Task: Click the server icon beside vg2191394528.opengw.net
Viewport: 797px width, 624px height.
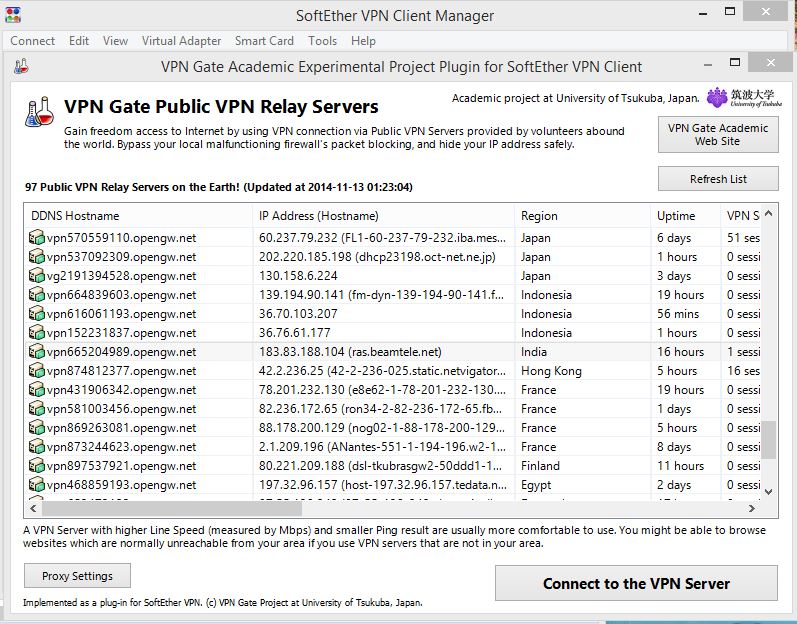Action: point(37,276)
